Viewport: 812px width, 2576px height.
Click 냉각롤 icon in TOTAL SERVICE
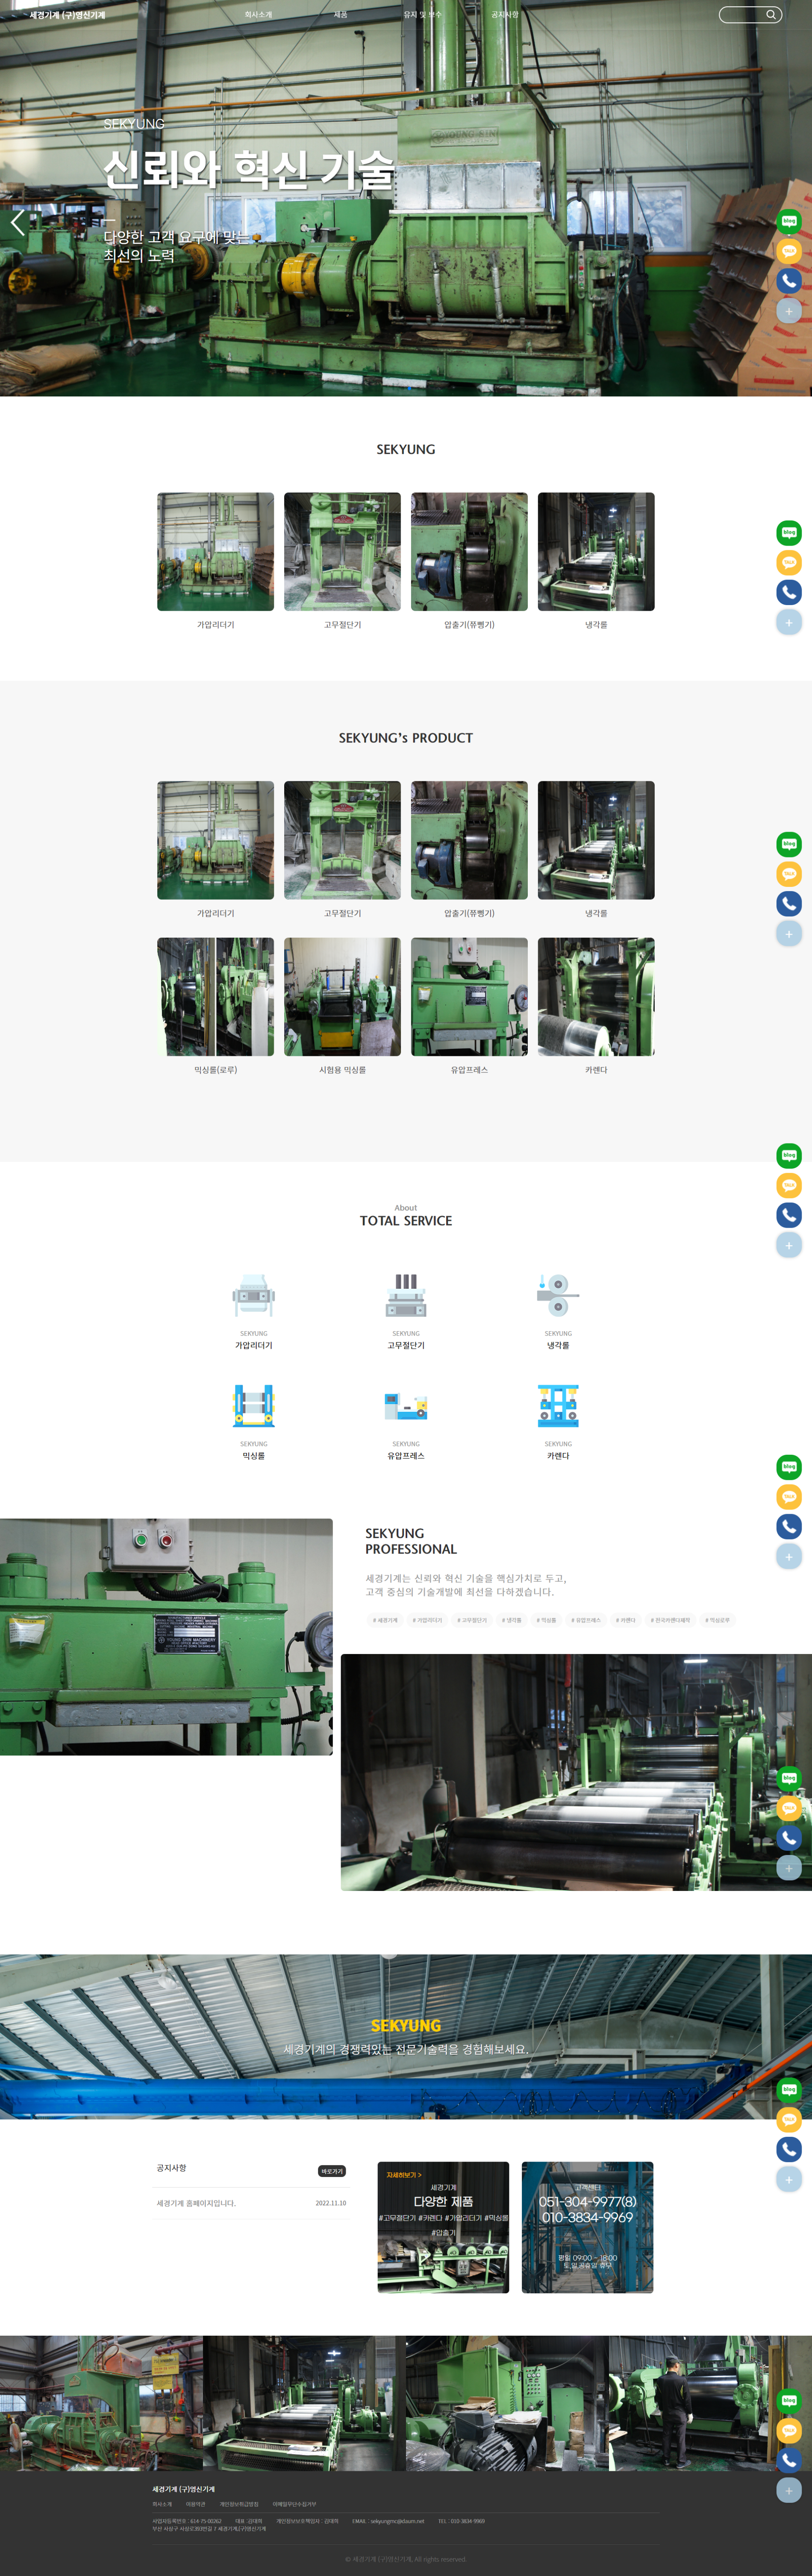pos(558,1295)
